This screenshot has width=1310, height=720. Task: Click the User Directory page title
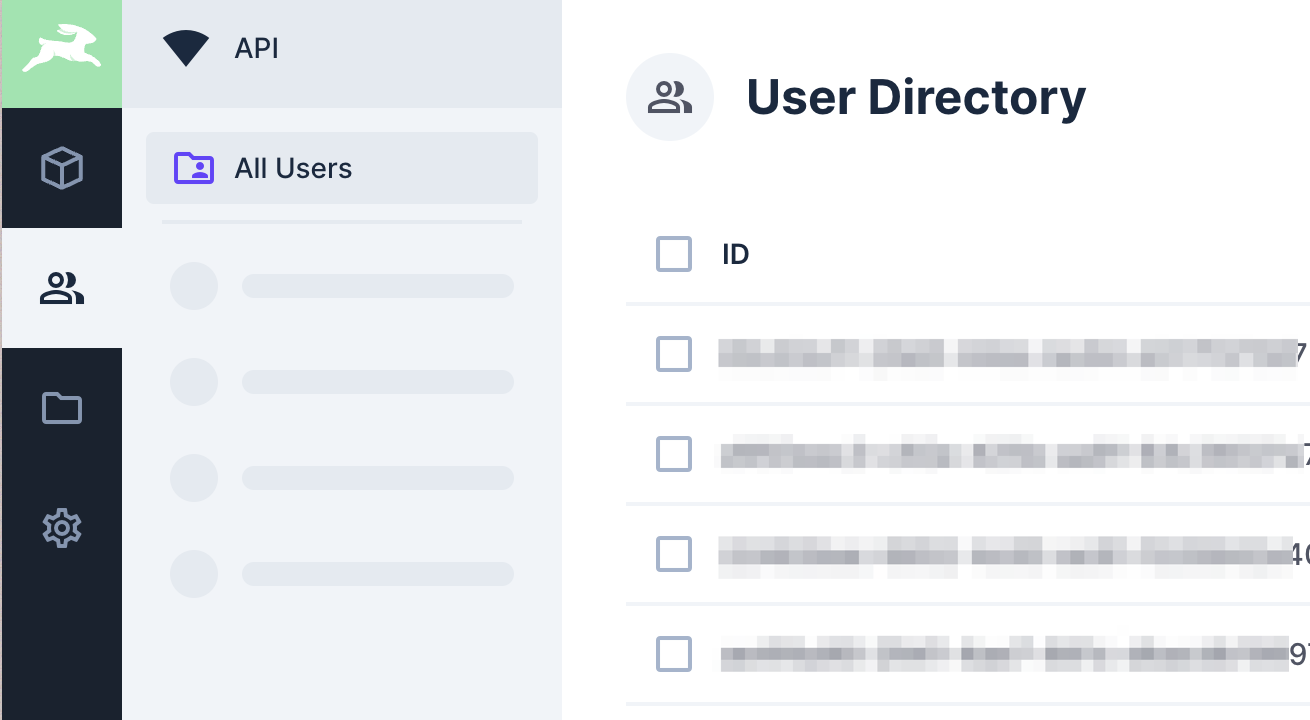[x=916, y=96]
